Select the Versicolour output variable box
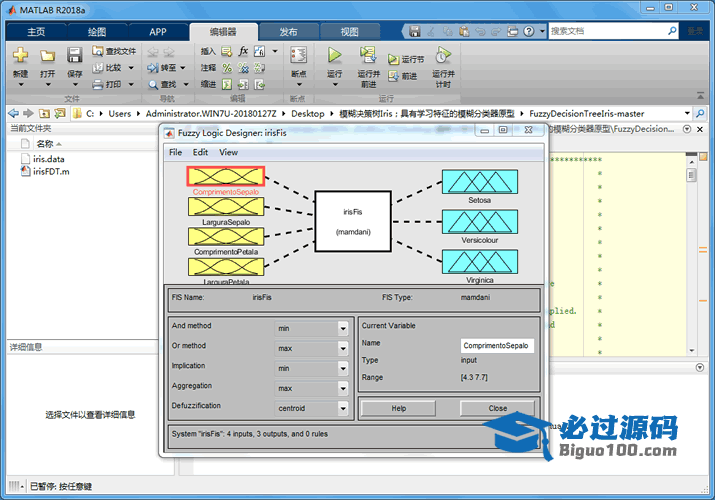Image resolution: width=715 pixels, height=500 pixels. pos(480,222)
